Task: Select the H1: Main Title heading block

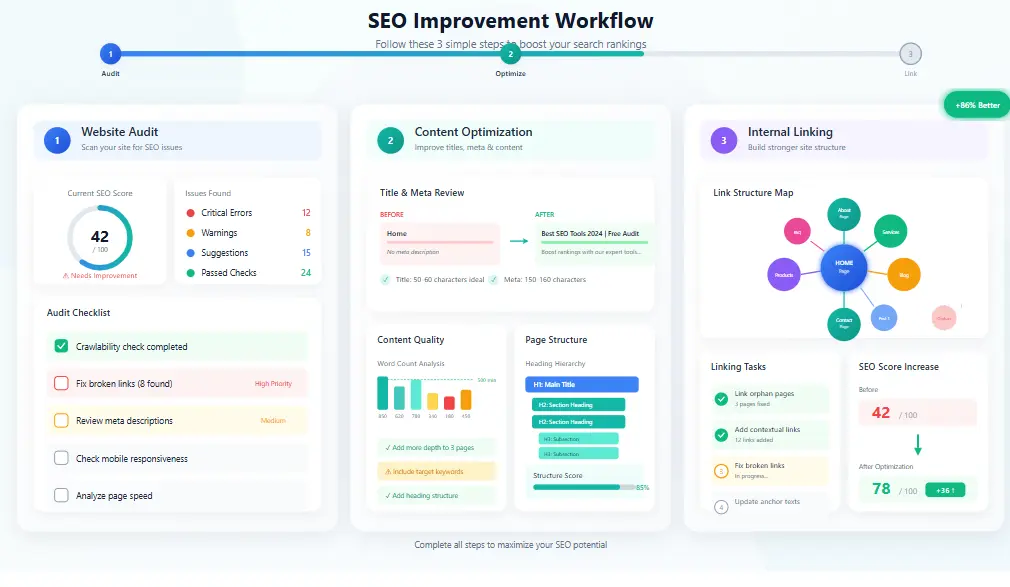Action: tap(581, 384)
